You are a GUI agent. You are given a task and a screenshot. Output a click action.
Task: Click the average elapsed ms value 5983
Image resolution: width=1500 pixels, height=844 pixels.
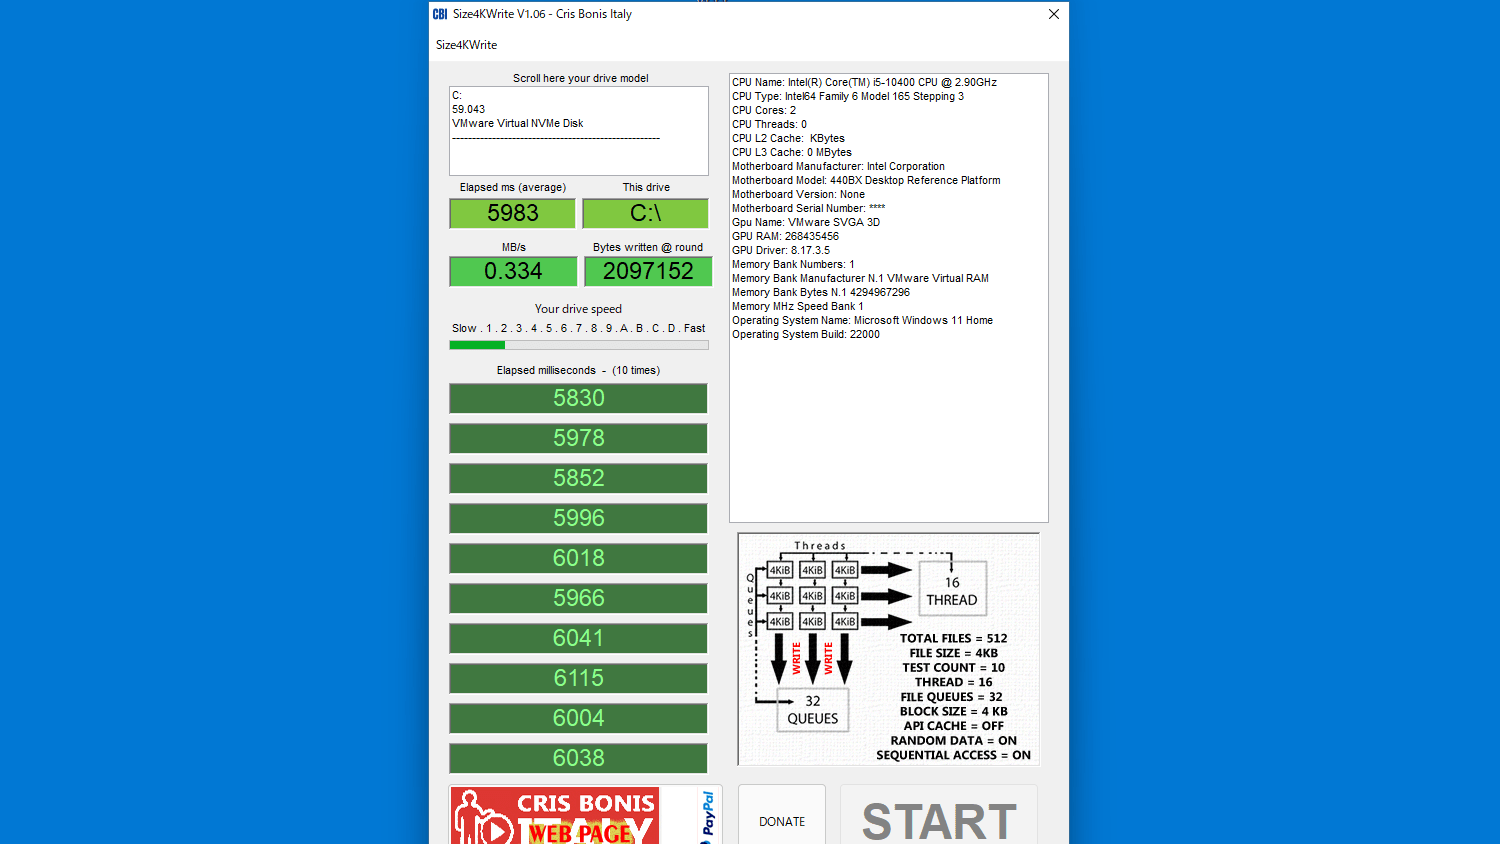coord(512,213)
